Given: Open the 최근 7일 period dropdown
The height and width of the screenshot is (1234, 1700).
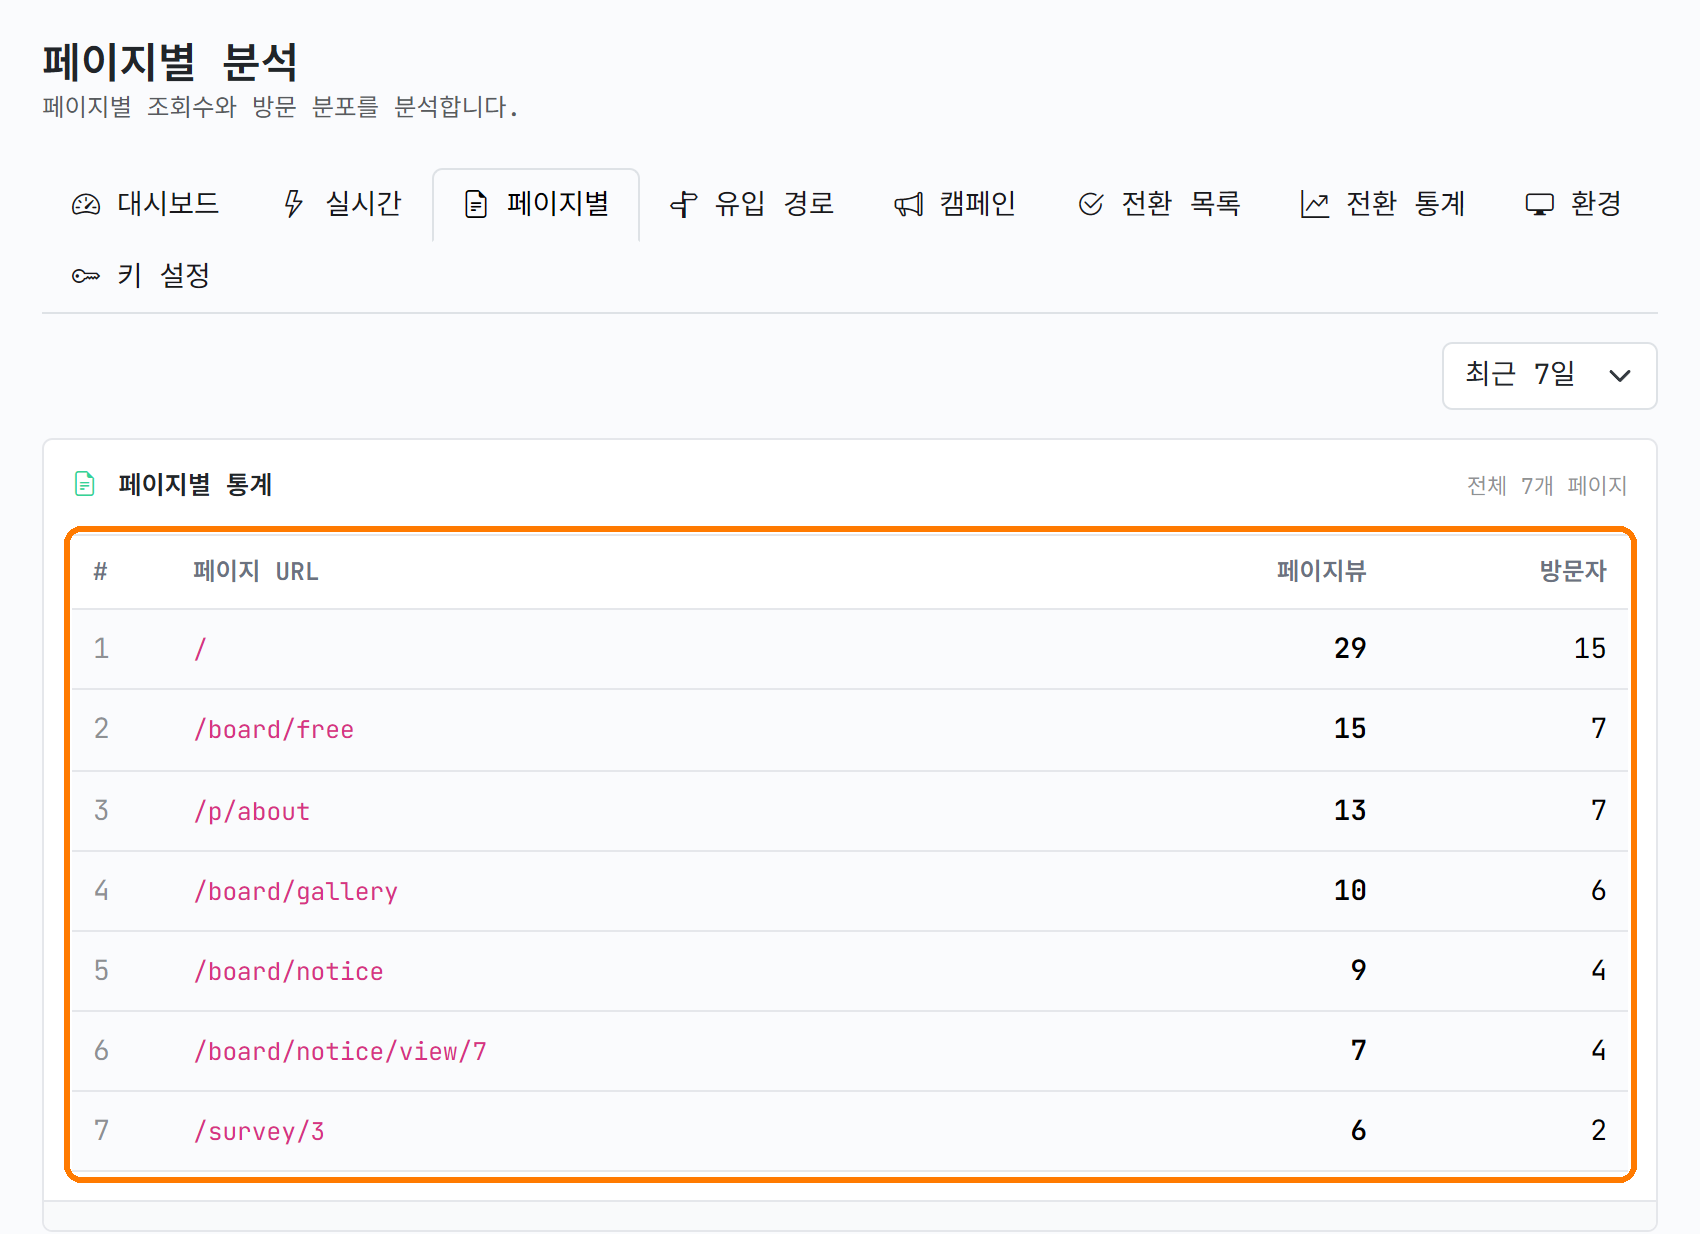Looking at the screenshot, I should point(1549,376).
